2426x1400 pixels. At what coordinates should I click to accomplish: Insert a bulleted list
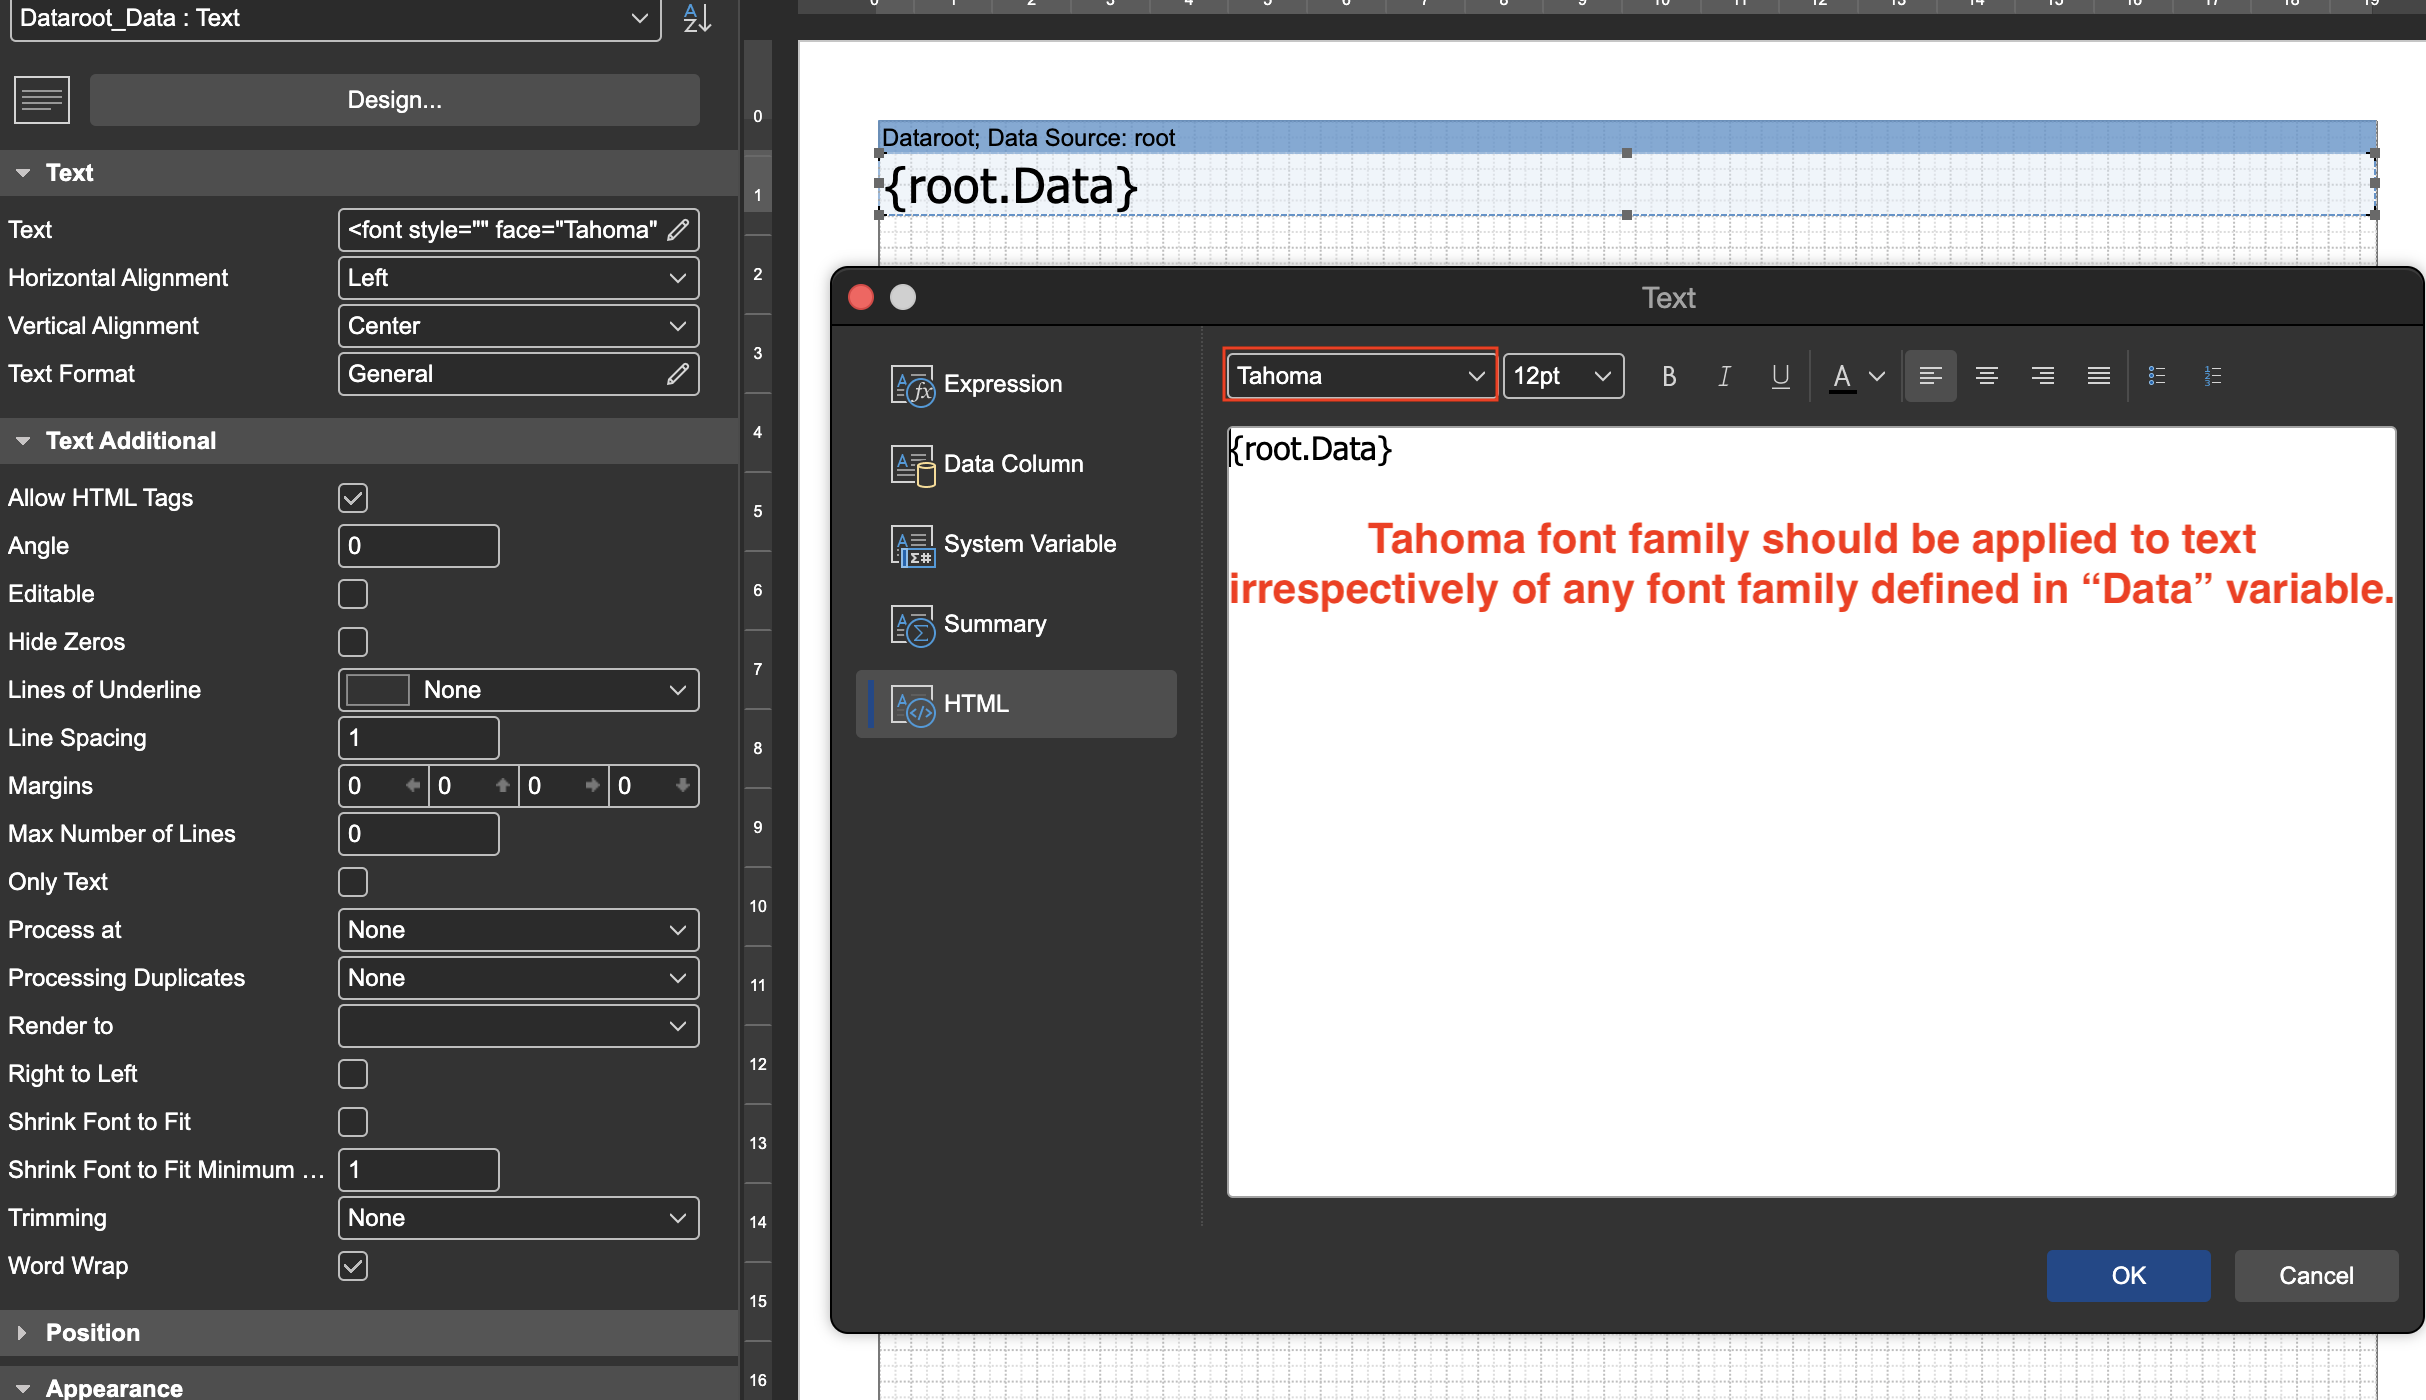coord(2157,376)
